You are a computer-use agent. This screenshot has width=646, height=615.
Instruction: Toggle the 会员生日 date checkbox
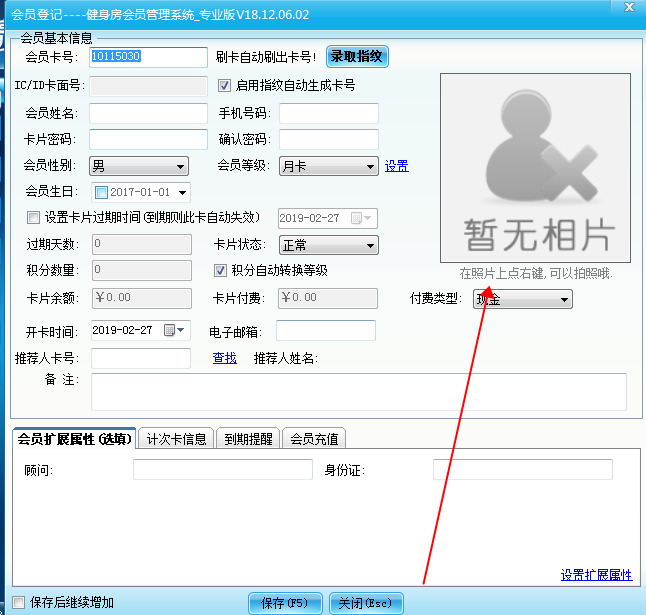click(x=101, y=192)
